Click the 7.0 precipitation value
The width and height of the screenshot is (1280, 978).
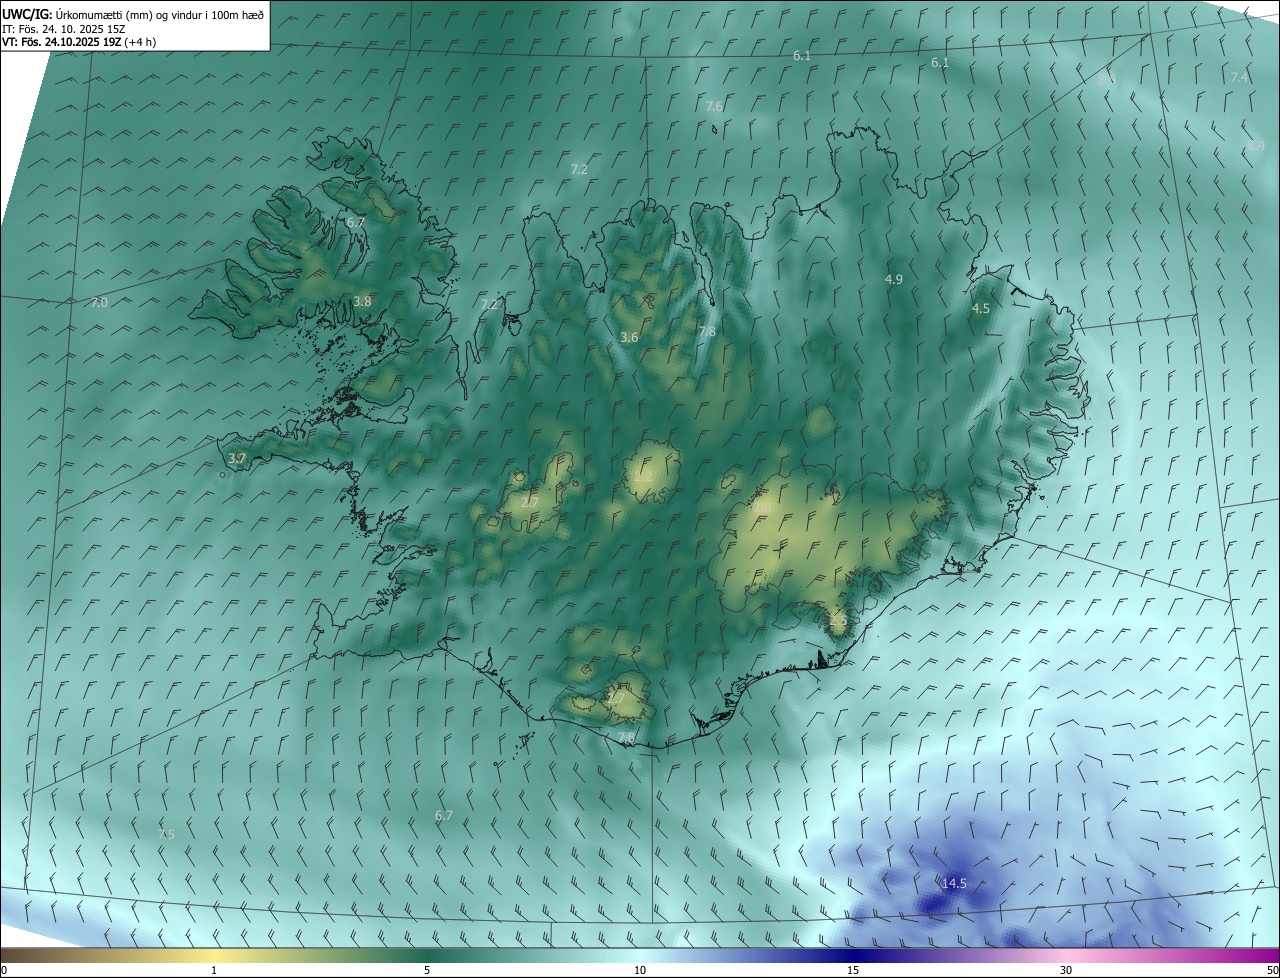tap(99, 302)
